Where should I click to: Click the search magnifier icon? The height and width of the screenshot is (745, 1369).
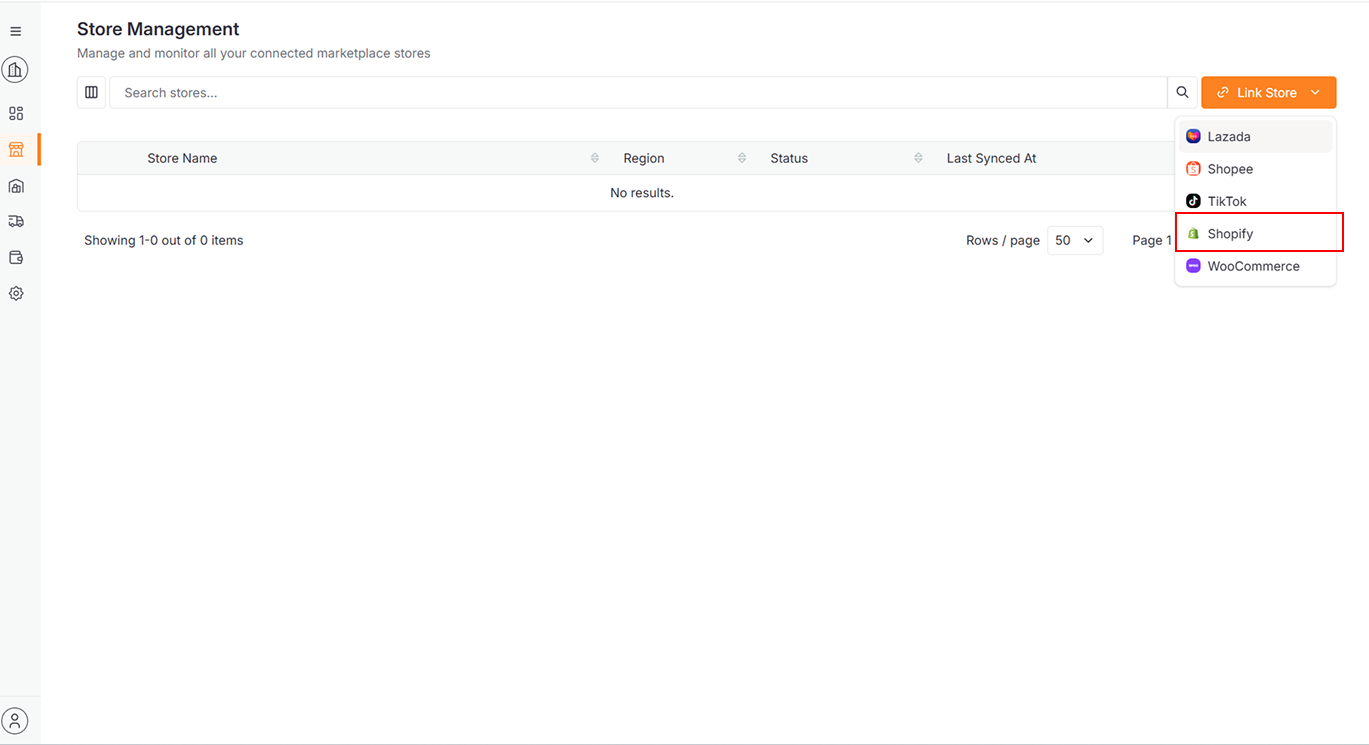(1182, 91)
